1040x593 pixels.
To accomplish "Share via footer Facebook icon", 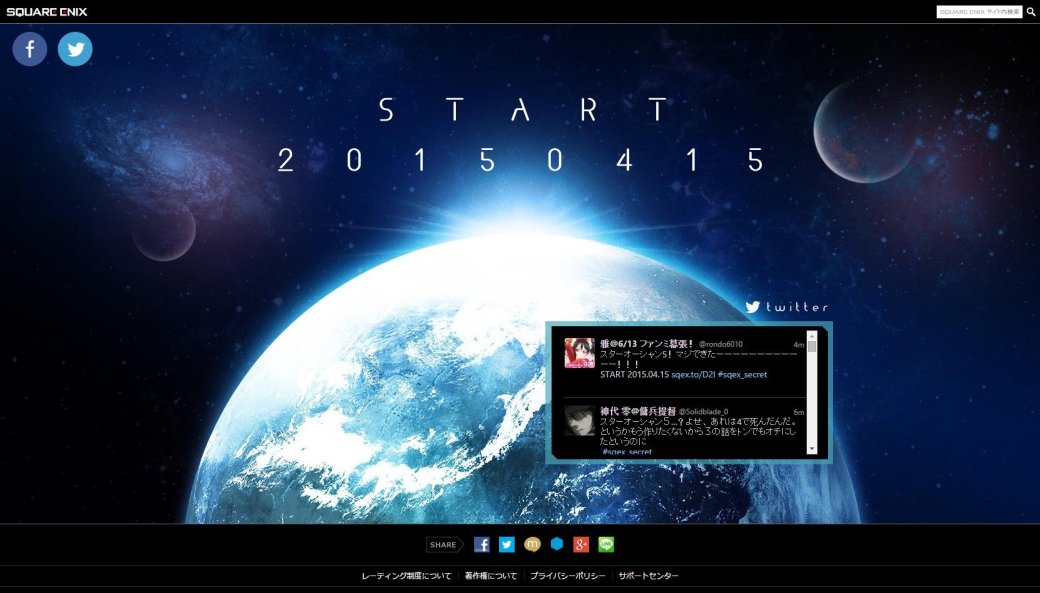I will [x=482, y=545].
